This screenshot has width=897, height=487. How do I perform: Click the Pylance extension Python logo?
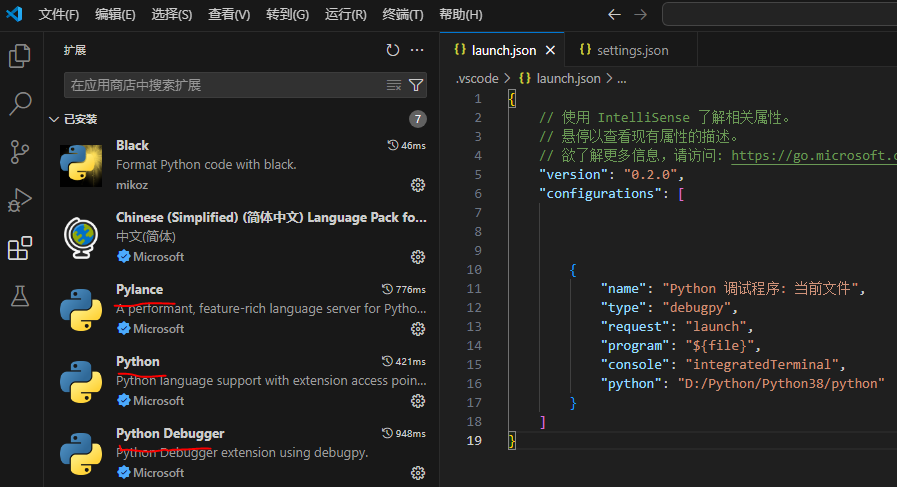[81, 310]
